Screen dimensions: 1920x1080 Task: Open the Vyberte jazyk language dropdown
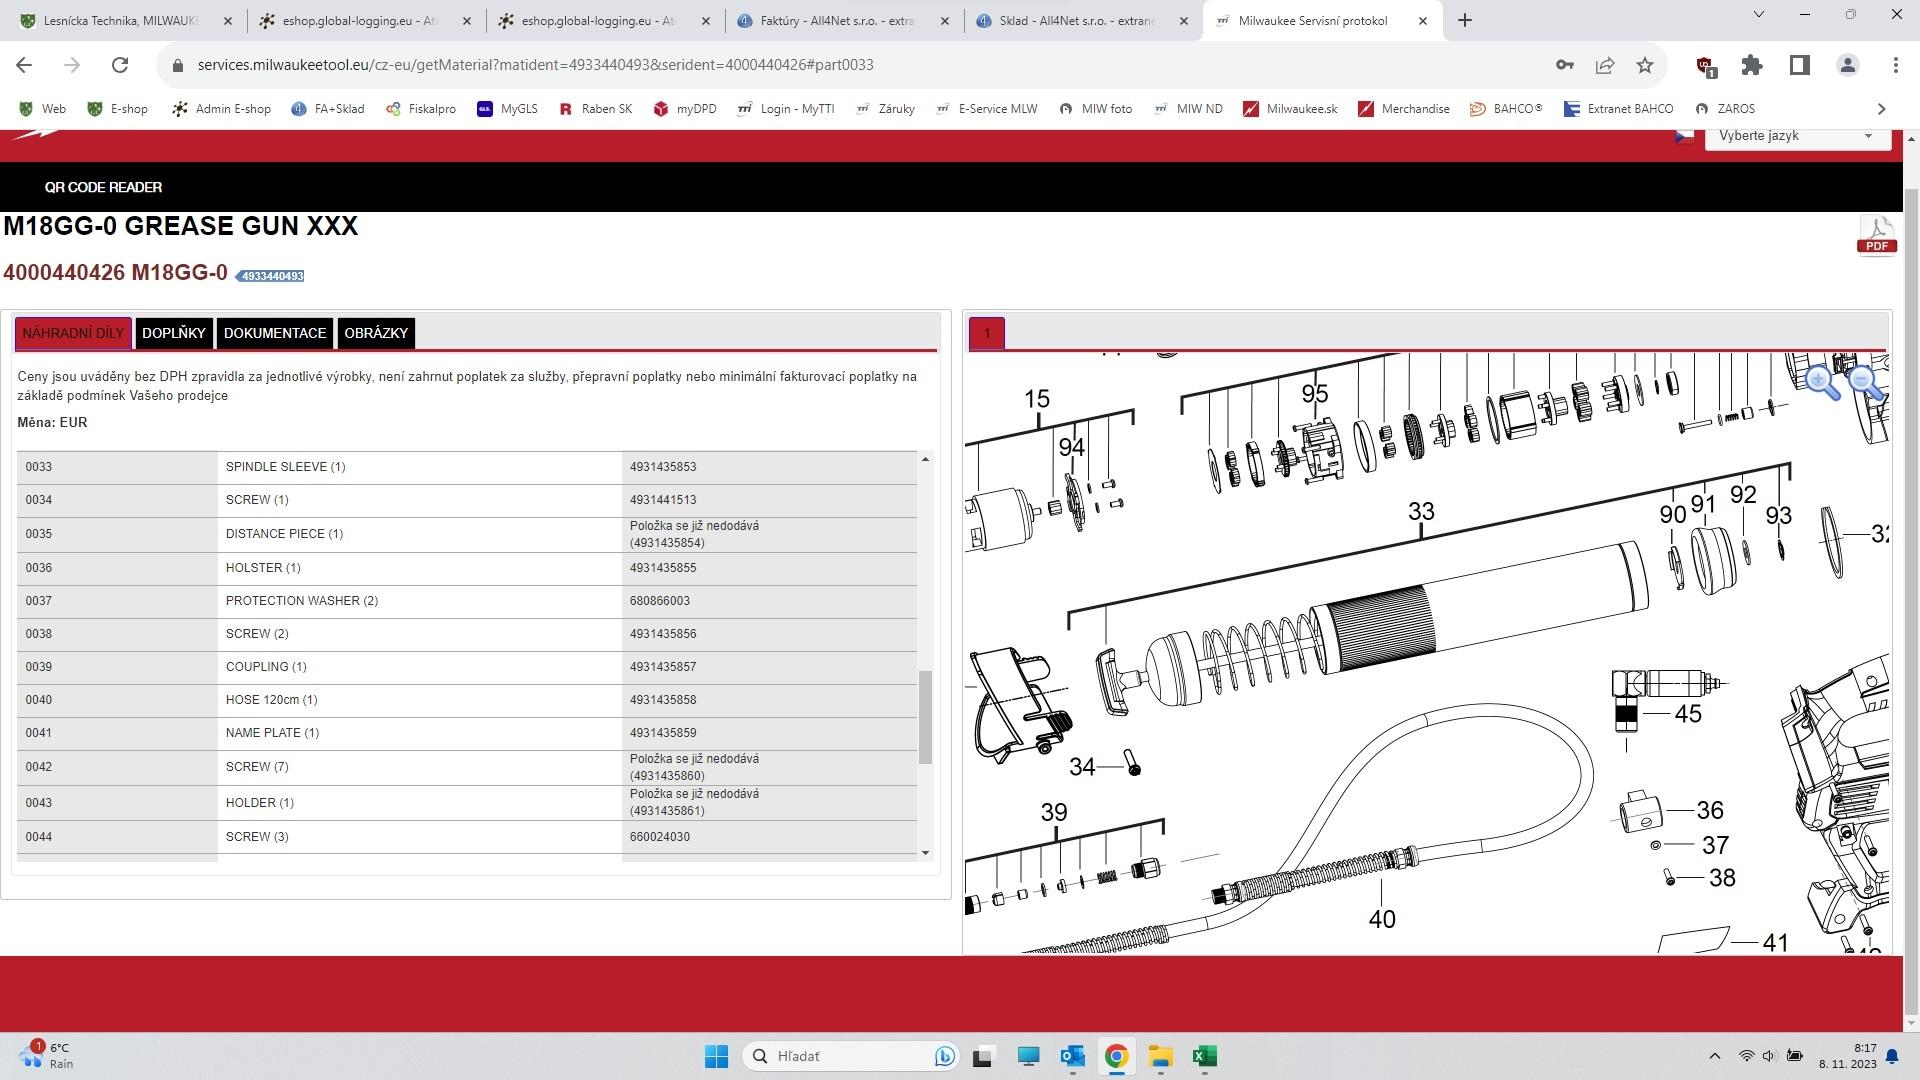pos(1797,136)
